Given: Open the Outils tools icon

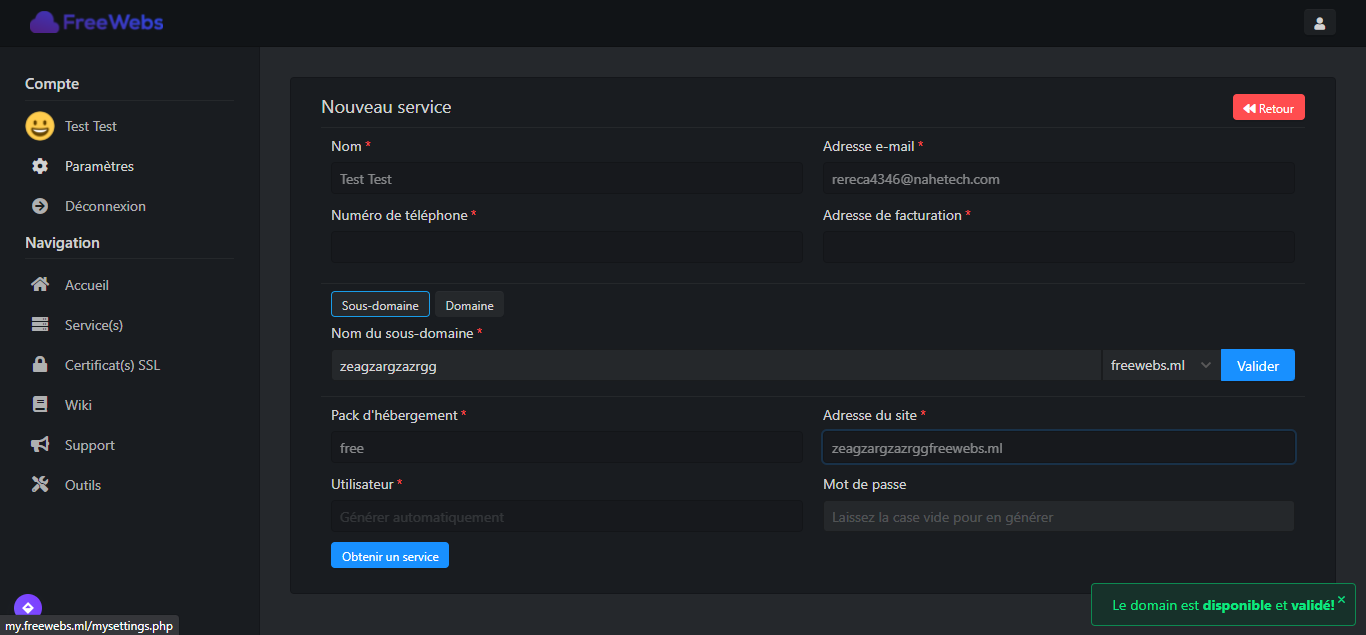Looking at the screenshot, I should tap(39, 484).
